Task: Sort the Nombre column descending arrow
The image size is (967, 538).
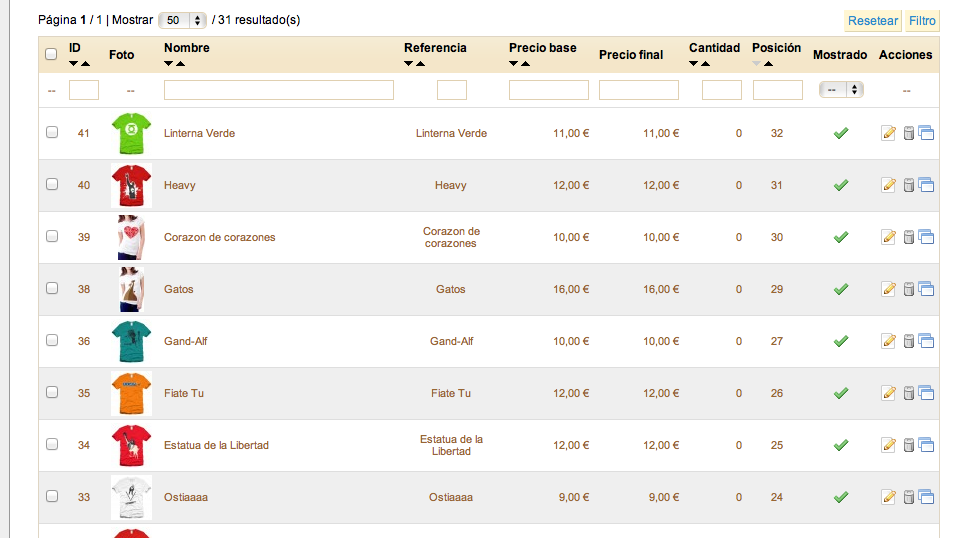Action: coord(168,64)
